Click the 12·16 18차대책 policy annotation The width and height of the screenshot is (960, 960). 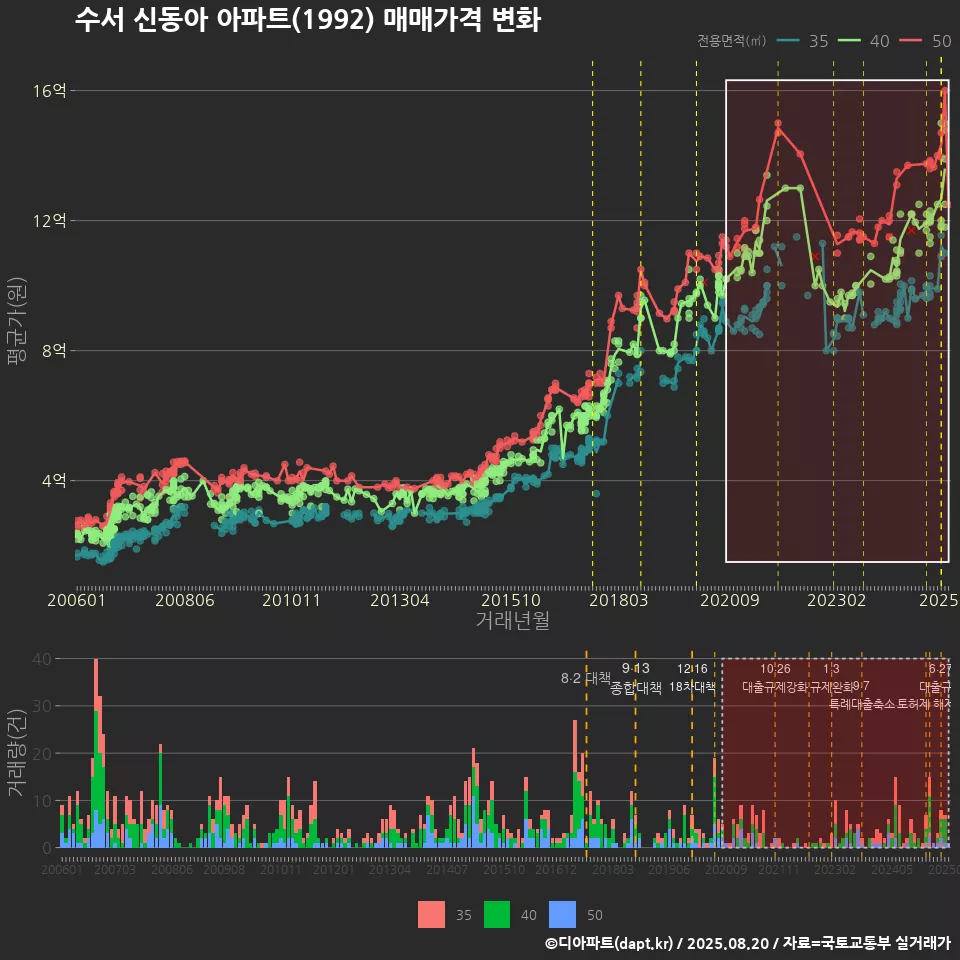(692, 678)
